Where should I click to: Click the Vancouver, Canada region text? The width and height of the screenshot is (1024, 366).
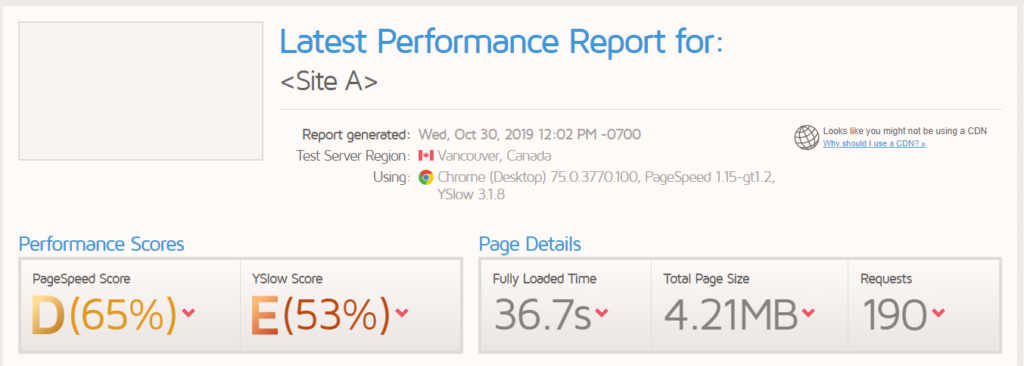(494, 156)
